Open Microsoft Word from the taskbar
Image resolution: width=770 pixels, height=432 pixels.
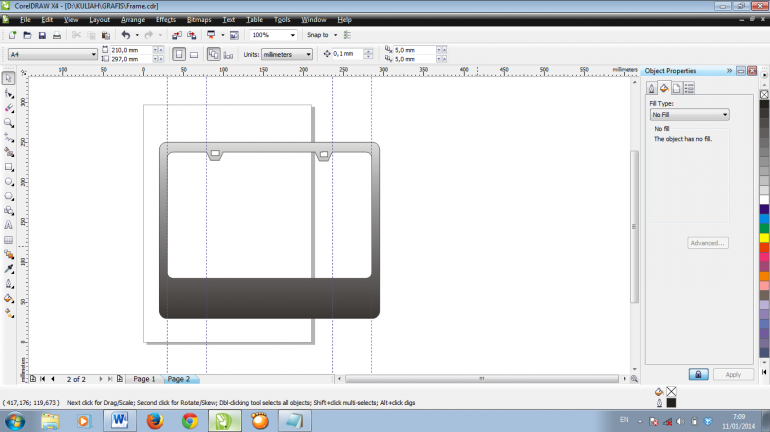pyautogui.click(x=119, y=421)
